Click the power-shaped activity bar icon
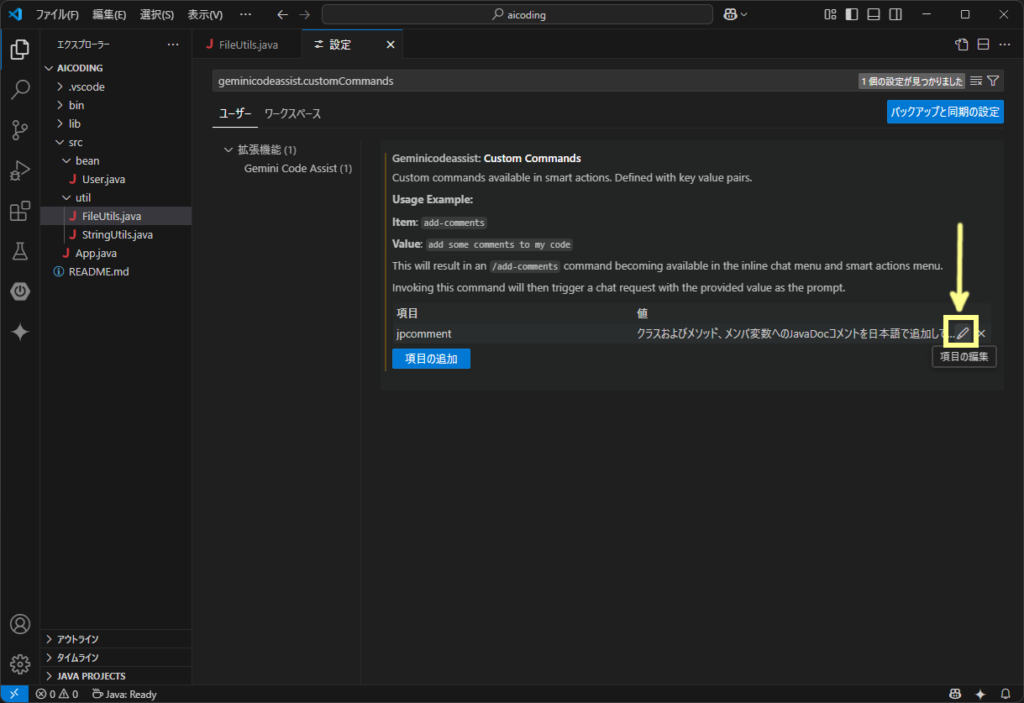This screenshot has width=1024, height=703. click(20, 291)
